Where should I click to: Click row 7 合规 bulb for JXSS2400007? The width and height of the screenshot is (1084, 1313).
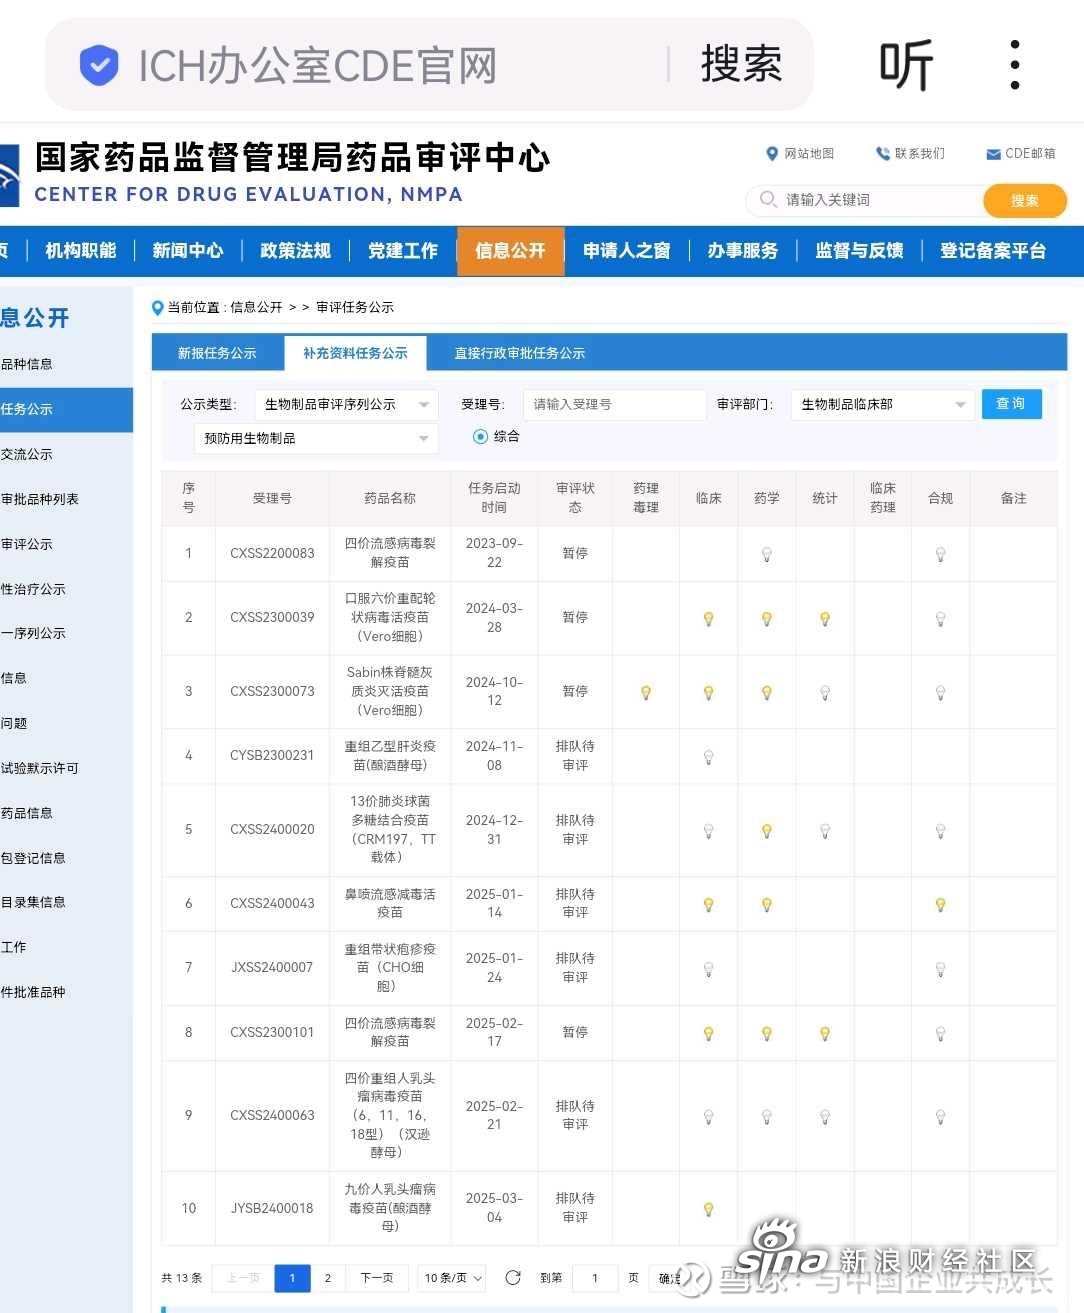click(x=941, y=969)
